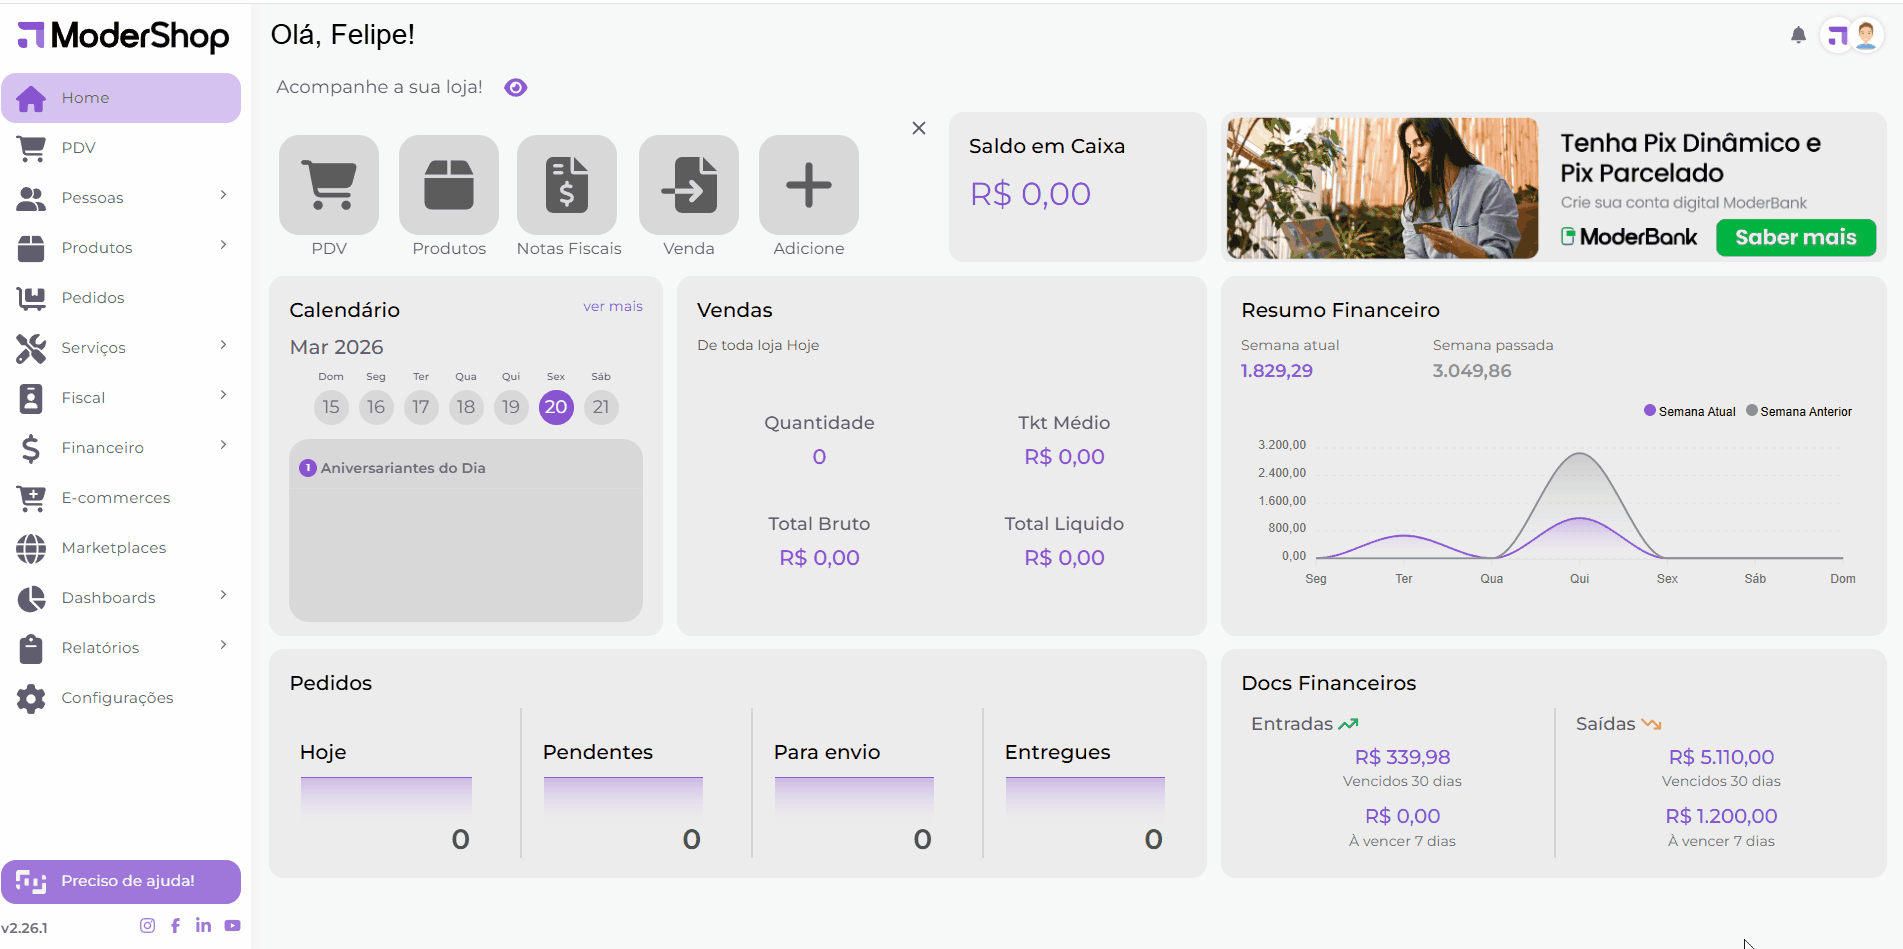Image resolution: width=1903 pixels, height=949 pixels.
Task: Open Configurações in the sidebar
Action: pyautogui.click(x=117, y=698)
